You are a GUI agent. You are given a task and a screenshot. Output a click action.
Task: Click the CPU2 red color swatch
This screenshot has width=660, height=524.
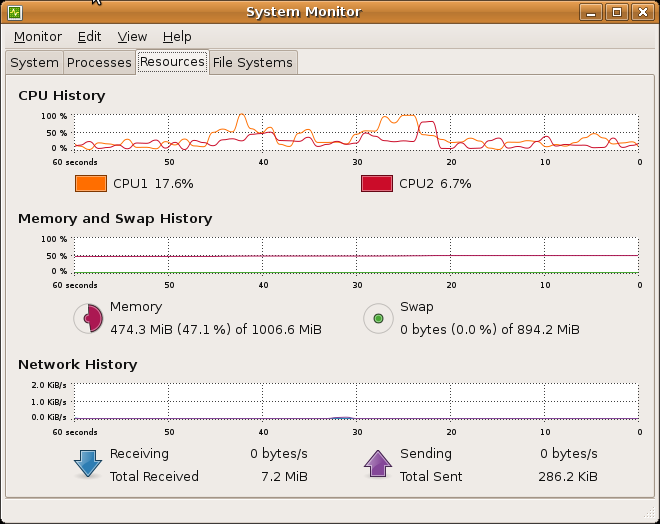[x=377, y=184]
